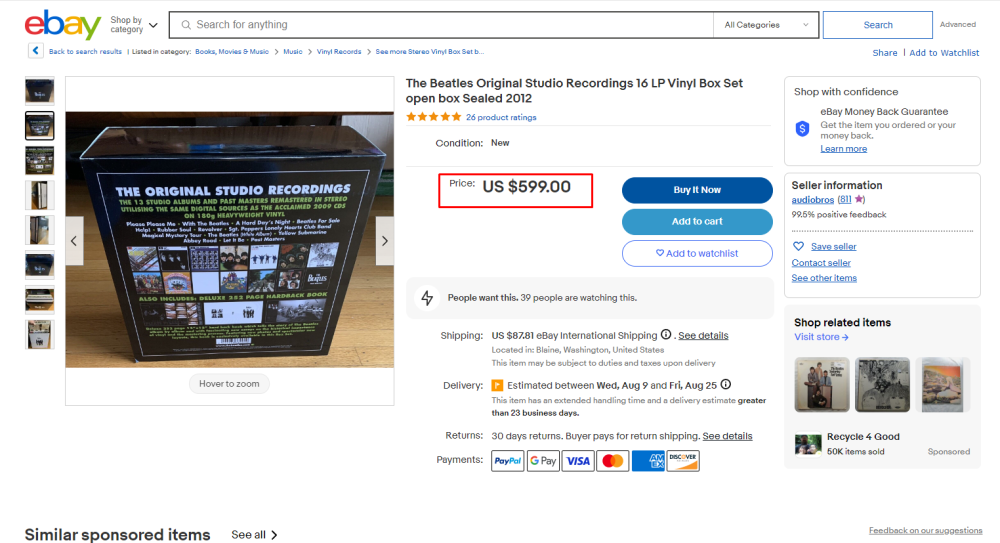Toggle Add to watchlist button
This screenshot has height=543, width=1000.
point(697,254)
